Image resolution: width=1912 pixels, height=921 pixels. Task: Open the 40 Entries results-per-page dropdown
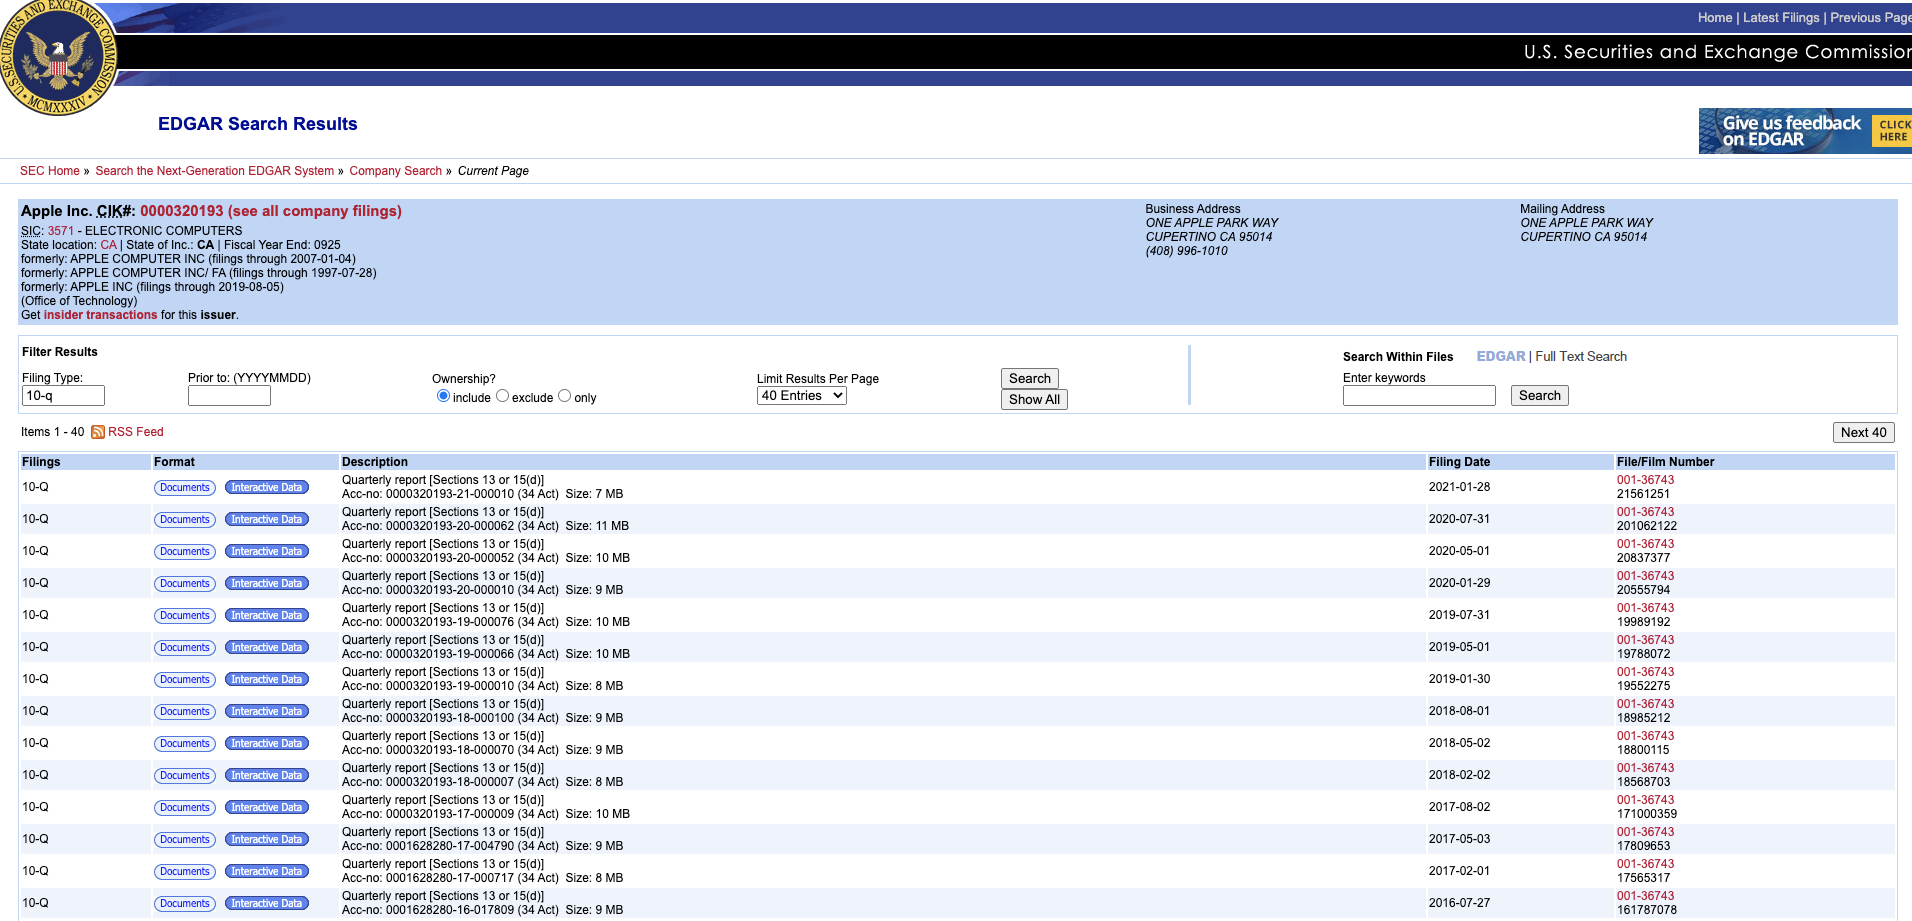[802, 396]
